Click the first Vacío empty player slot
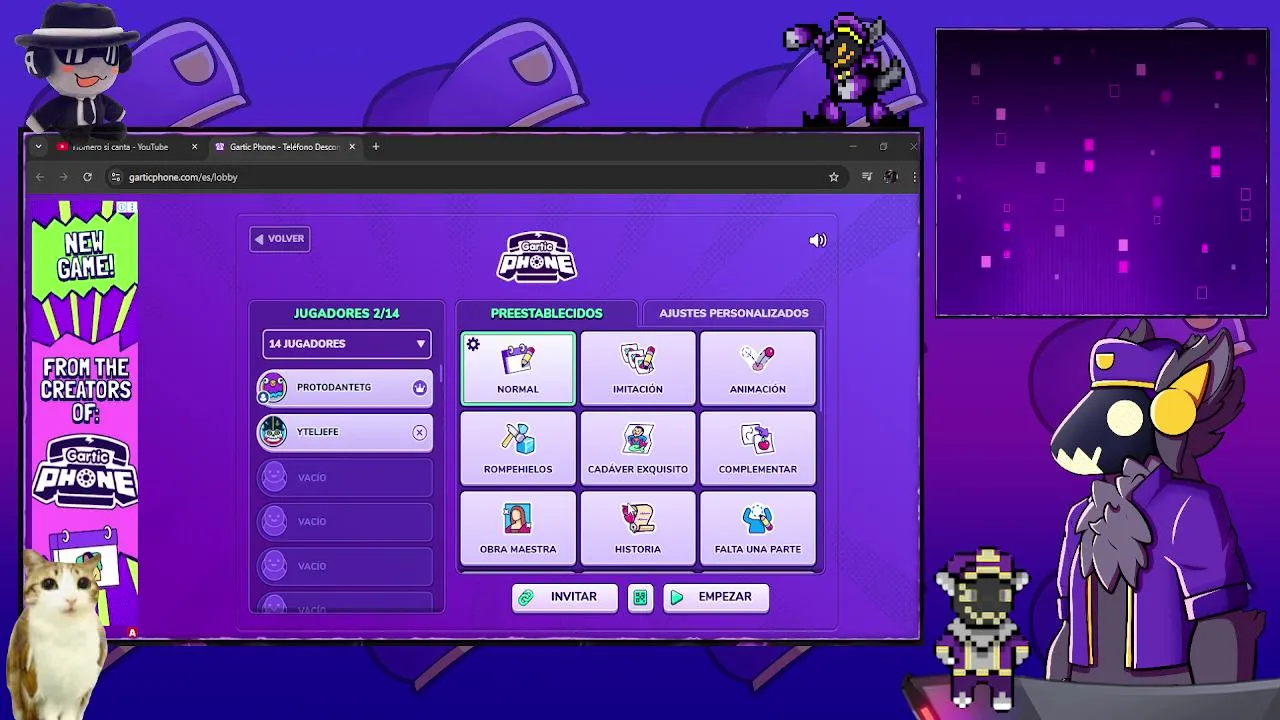The image size is (1280, 720). pyautogui.click(x=346, y=477)
